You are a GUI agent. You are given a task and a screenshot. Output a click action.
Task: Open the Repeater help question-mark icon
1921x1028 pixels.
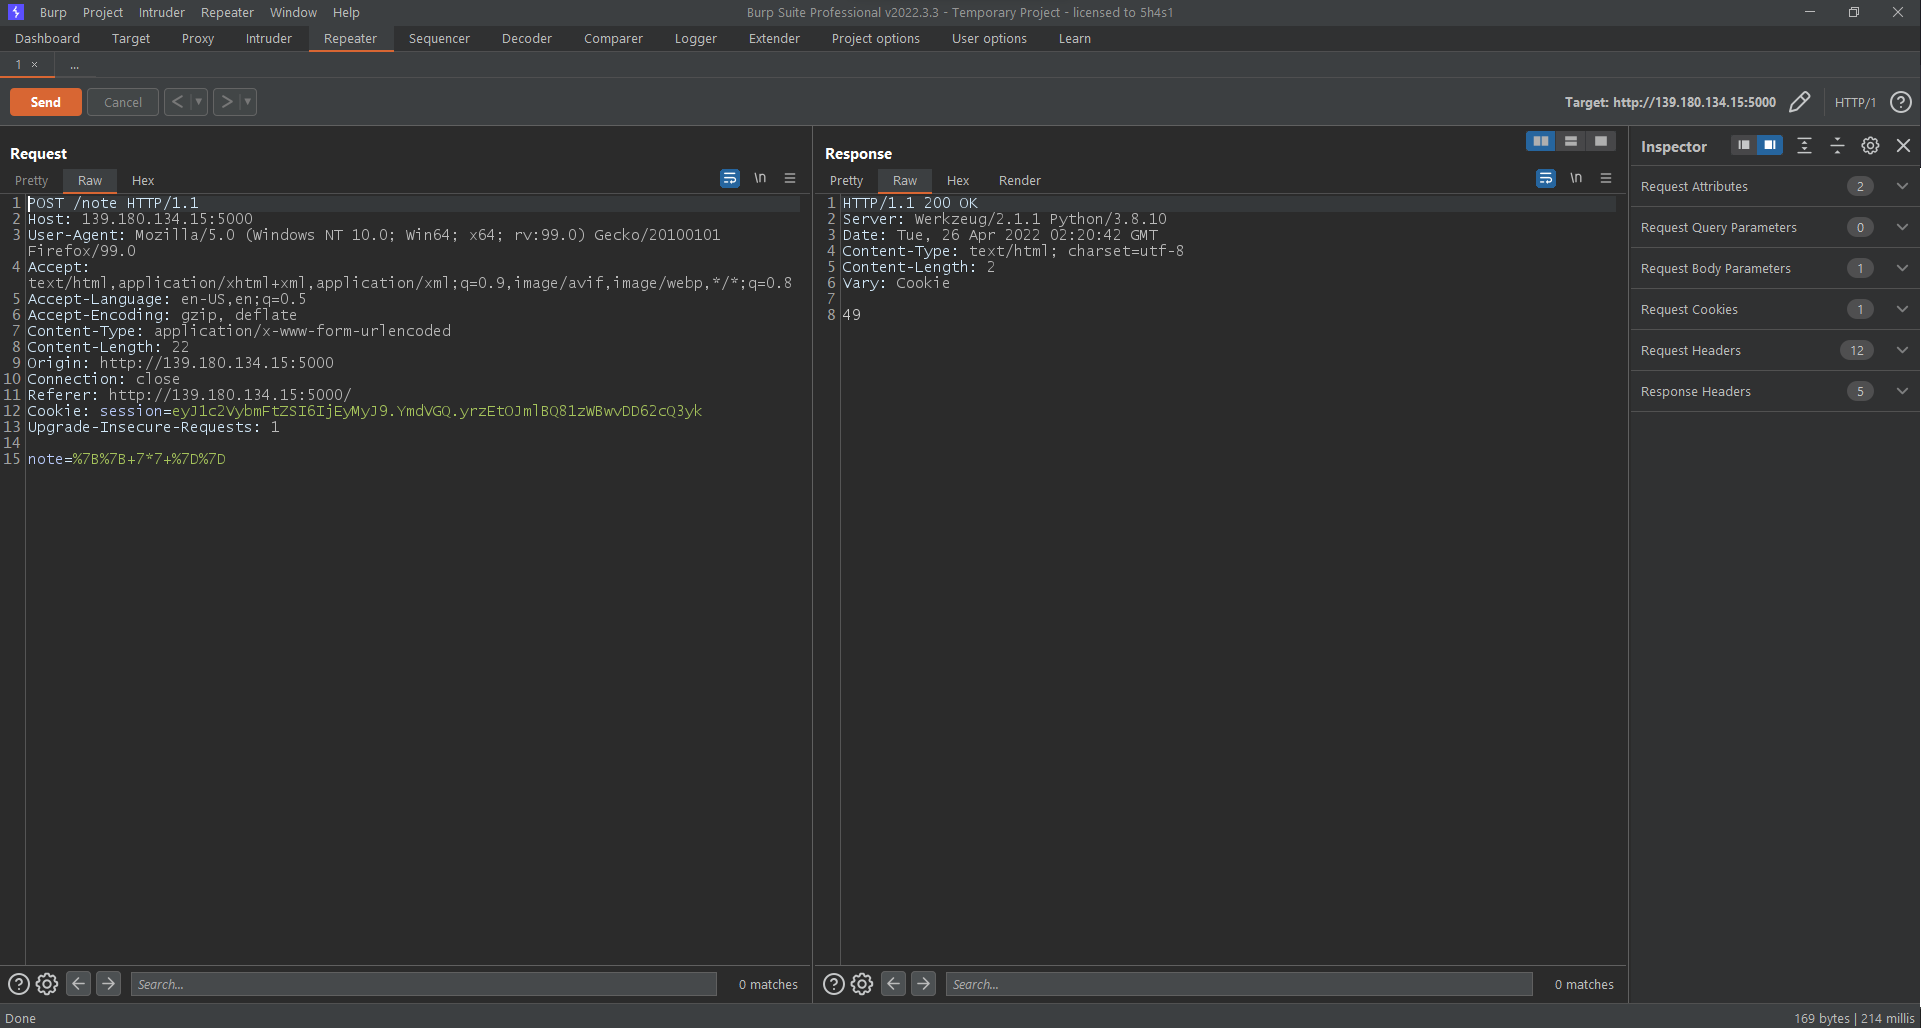pos(1901,102)
